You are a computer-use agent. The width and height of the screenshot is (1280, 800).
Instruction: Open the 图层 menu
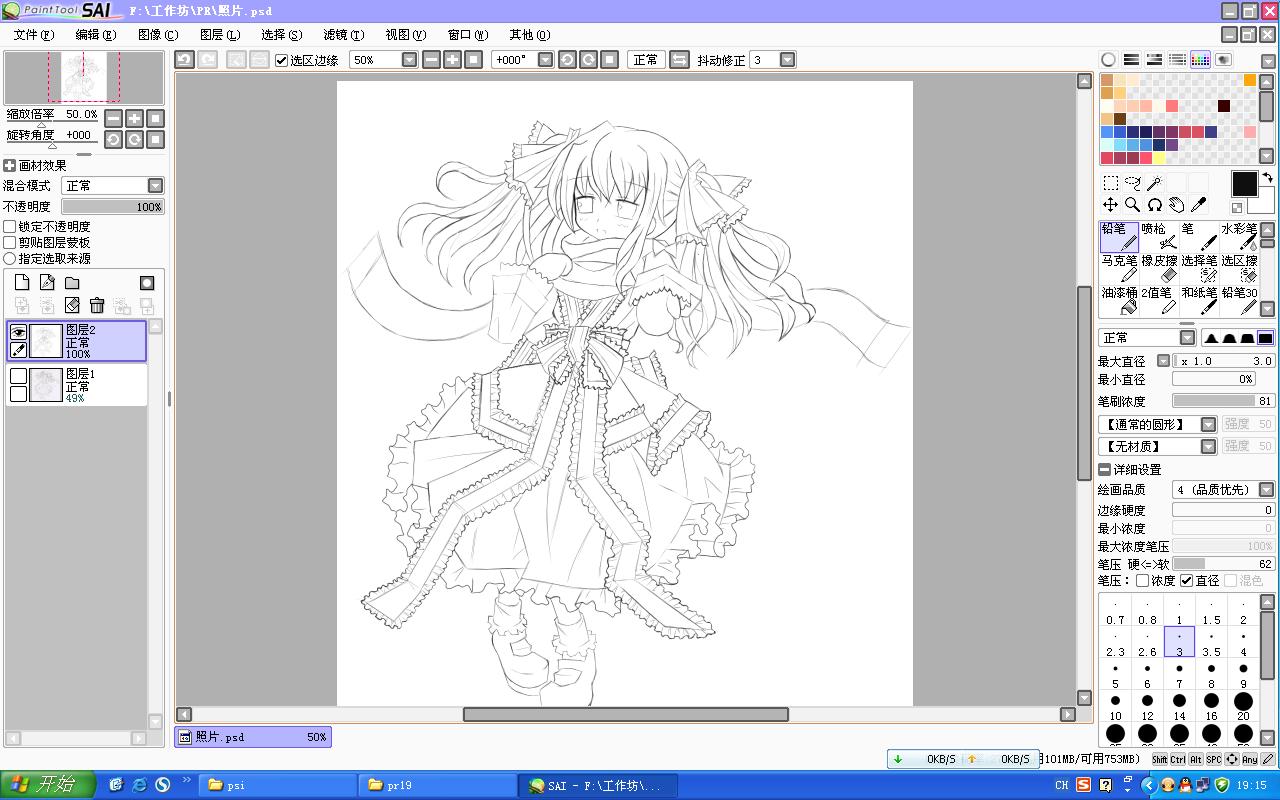pyautogui.click(x=220, y=35)
